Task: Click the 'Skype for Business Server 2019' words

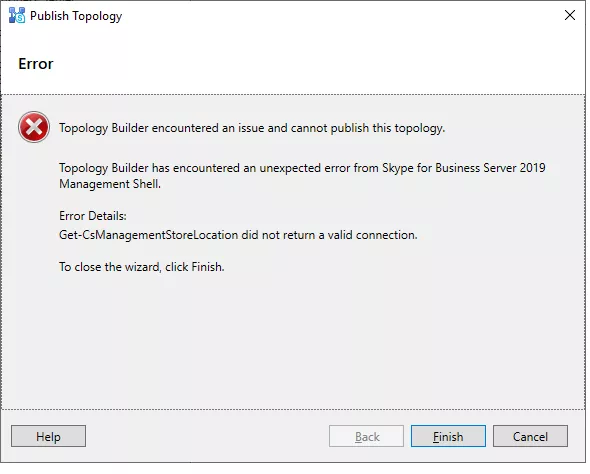Action: [464, 168]
